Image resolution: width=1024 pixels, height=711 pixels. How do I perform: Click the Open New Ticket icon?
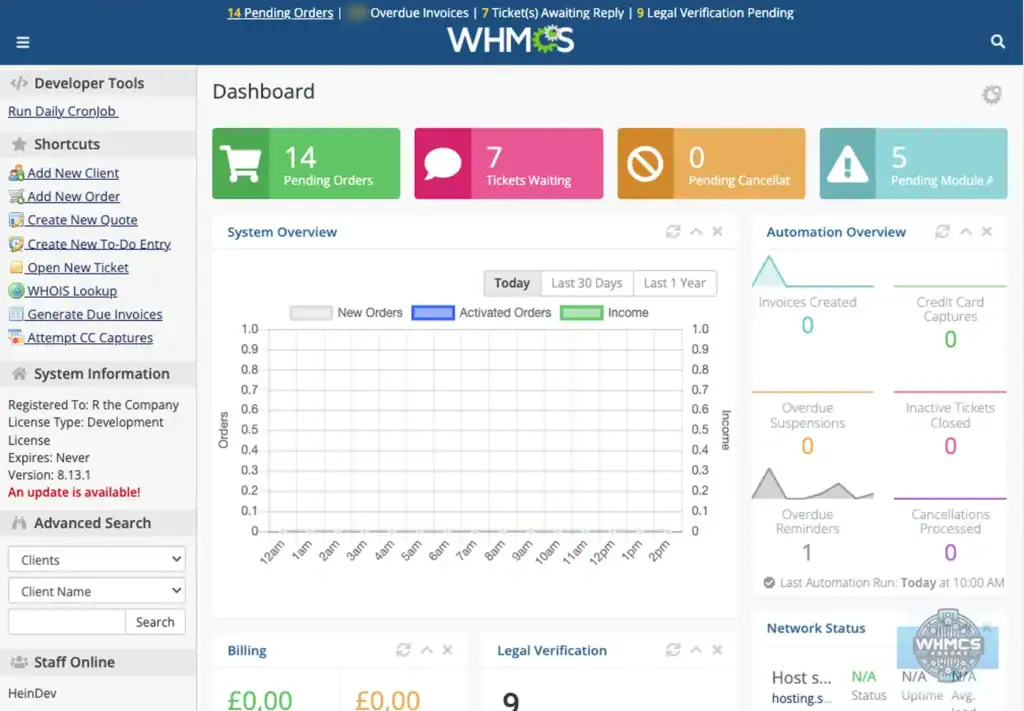click(16, 268)
